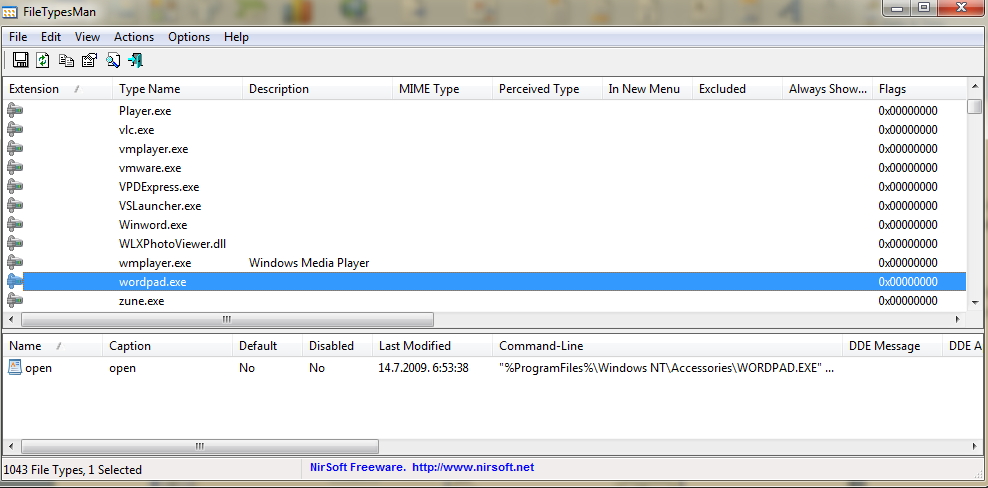Open the Properties toolbar icon

[89, 61]
